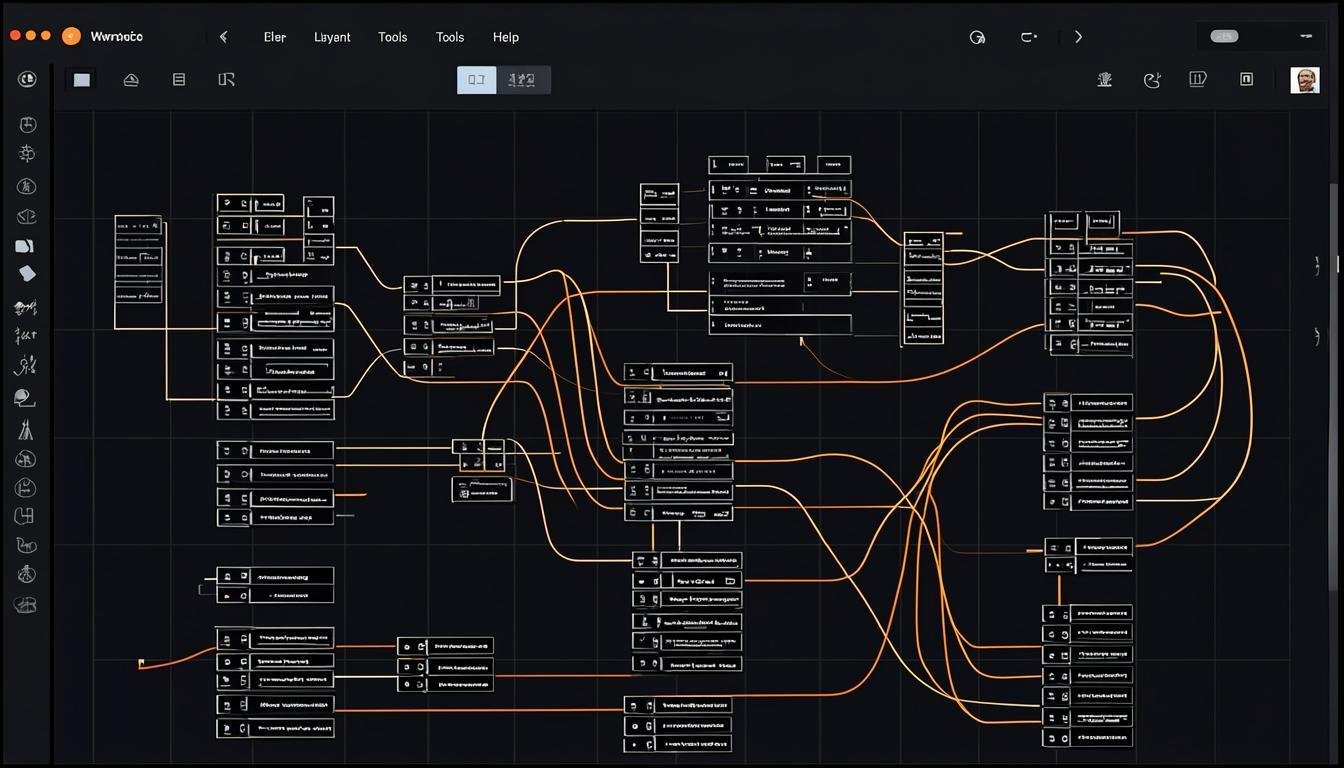
Task: Select the running figure sidebar icon
Action: (x=25, y=366)
